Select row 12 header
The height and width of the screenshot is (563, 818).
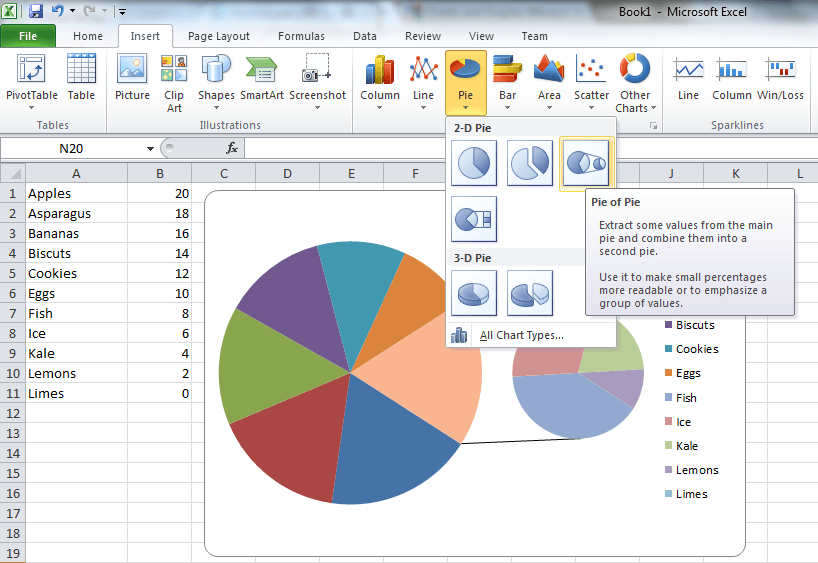tap(13, 414)
